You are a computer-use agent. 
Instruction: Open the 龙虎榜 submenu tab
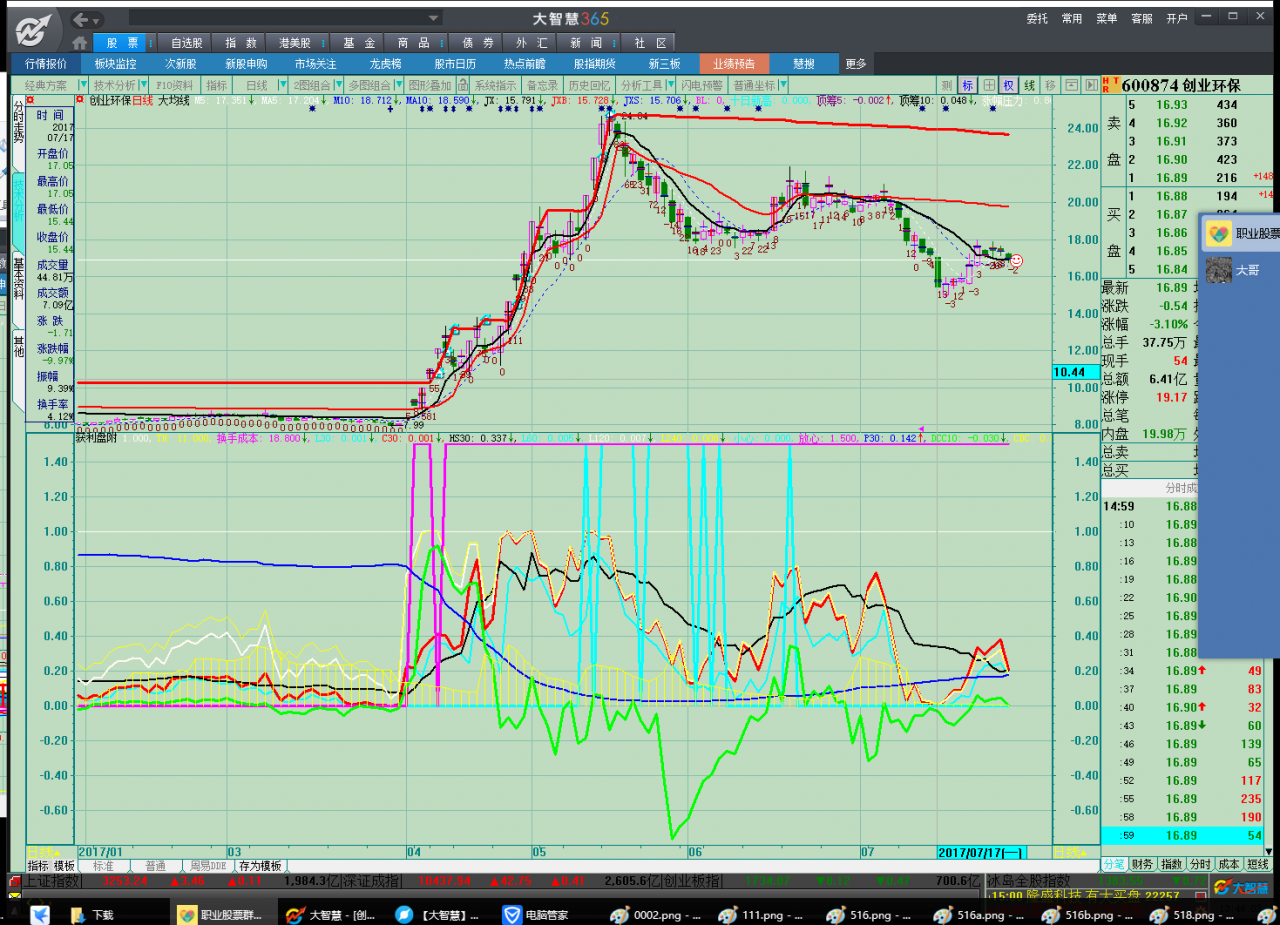(x=387, y=63)
